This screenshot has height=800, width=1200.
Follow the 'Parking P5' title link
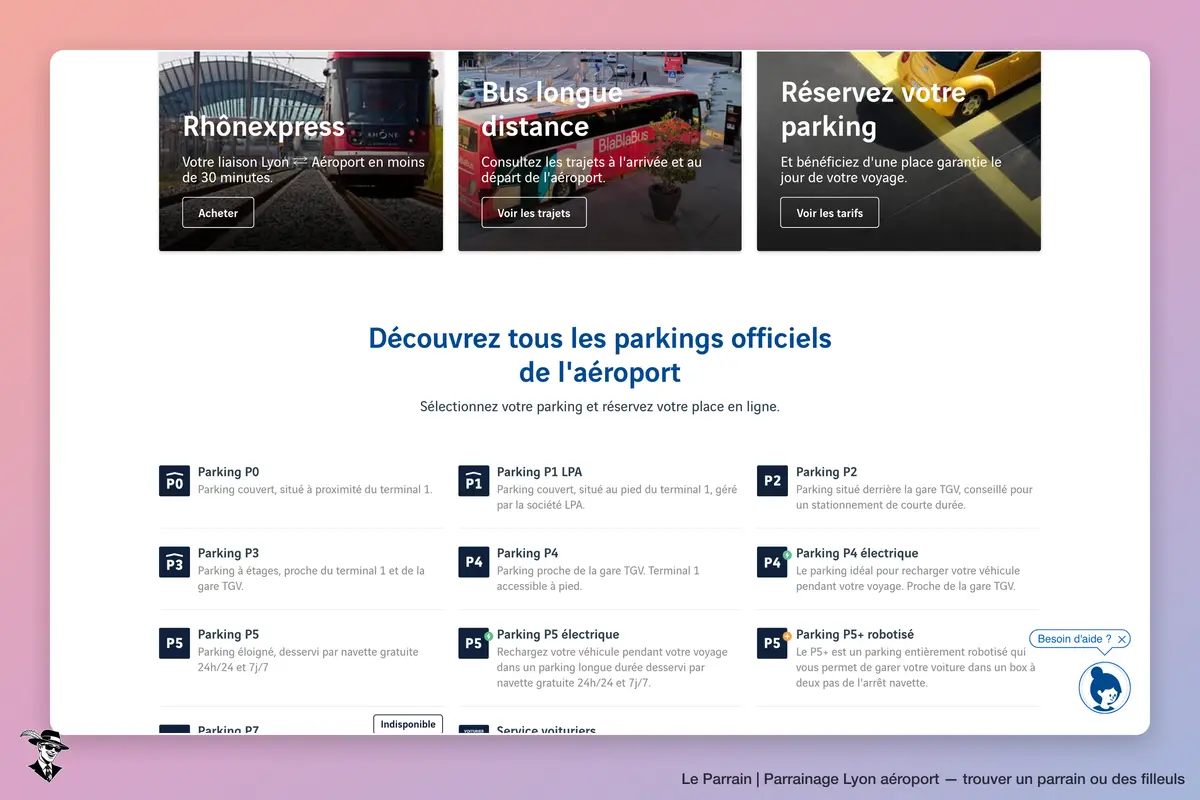click(x=229, y=634)
